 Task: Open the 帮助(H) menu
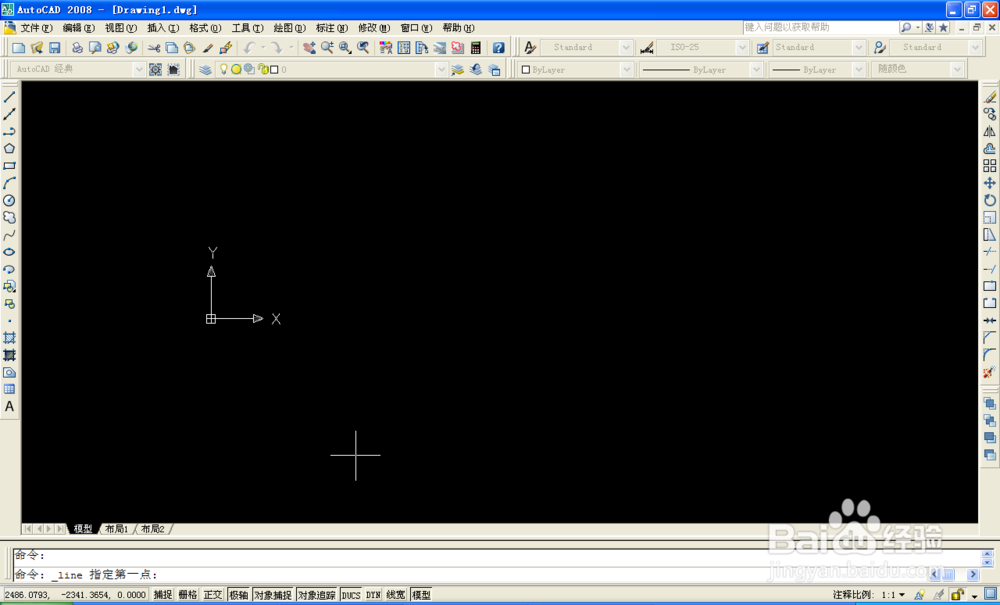(459, 28)
